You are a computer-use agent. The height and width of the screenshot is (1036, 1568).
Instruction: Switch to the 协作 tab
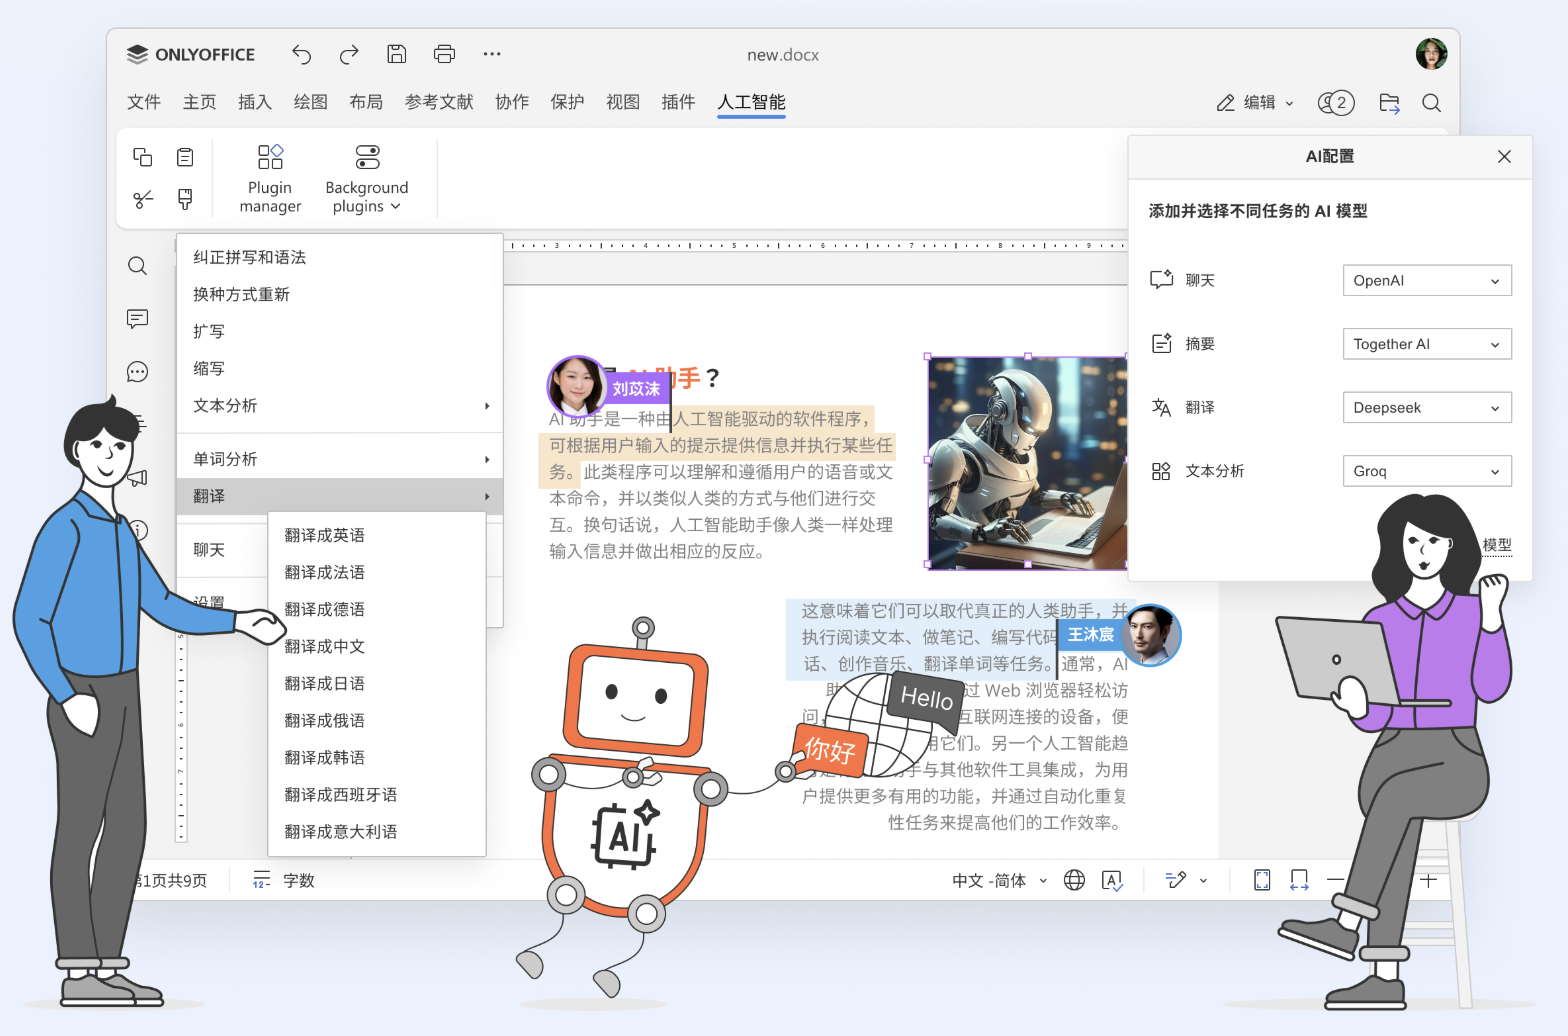pos(512,102)
